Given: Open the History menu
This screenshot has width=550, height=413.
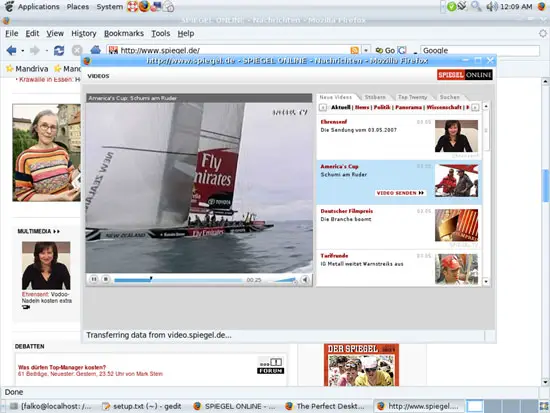Looking at the screenshot, I should pyautogui.click(x=84, y=33).
